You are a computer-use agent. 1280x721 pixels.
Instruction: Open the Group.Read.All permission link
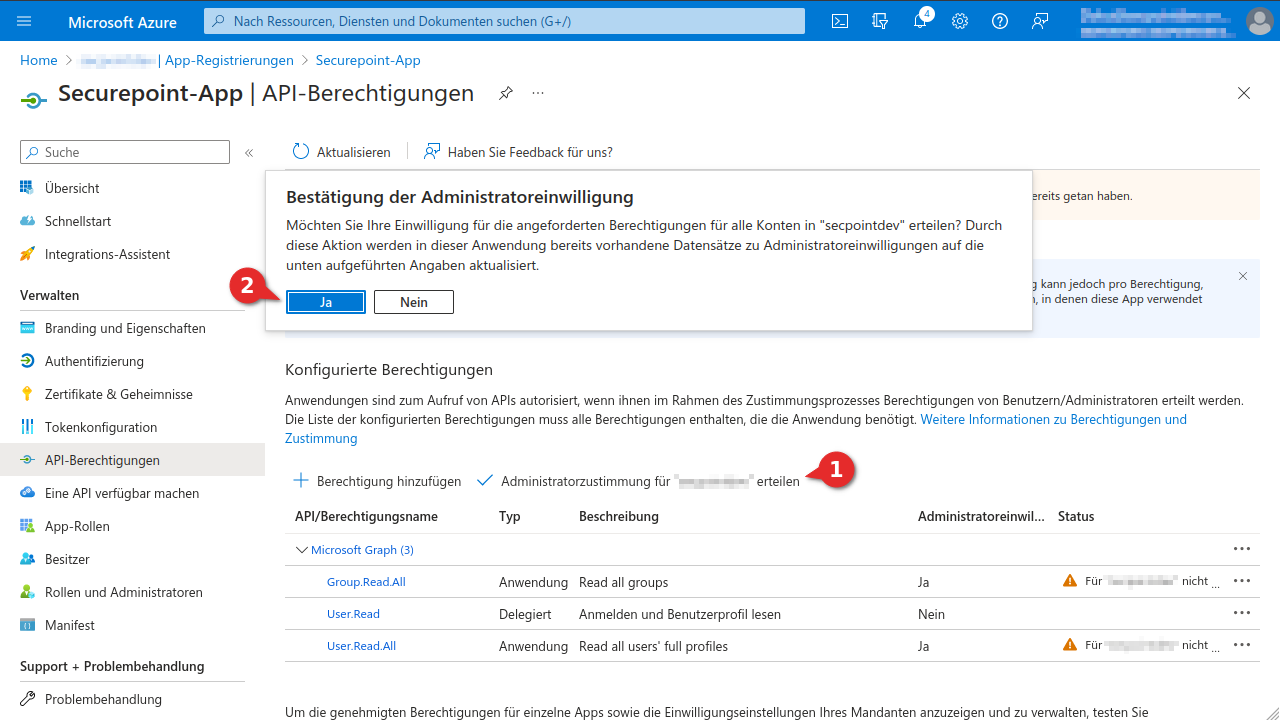[366, 582]
